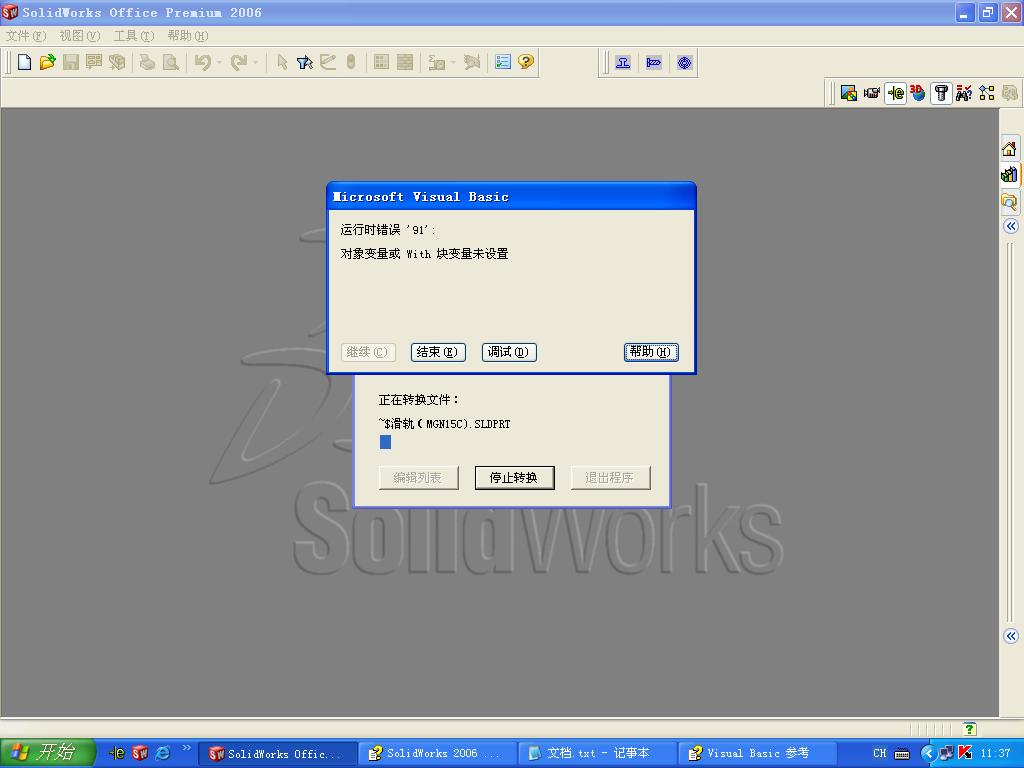Switch to 文档.txt - 记事本 taskbar window

[x=599, y=753]
